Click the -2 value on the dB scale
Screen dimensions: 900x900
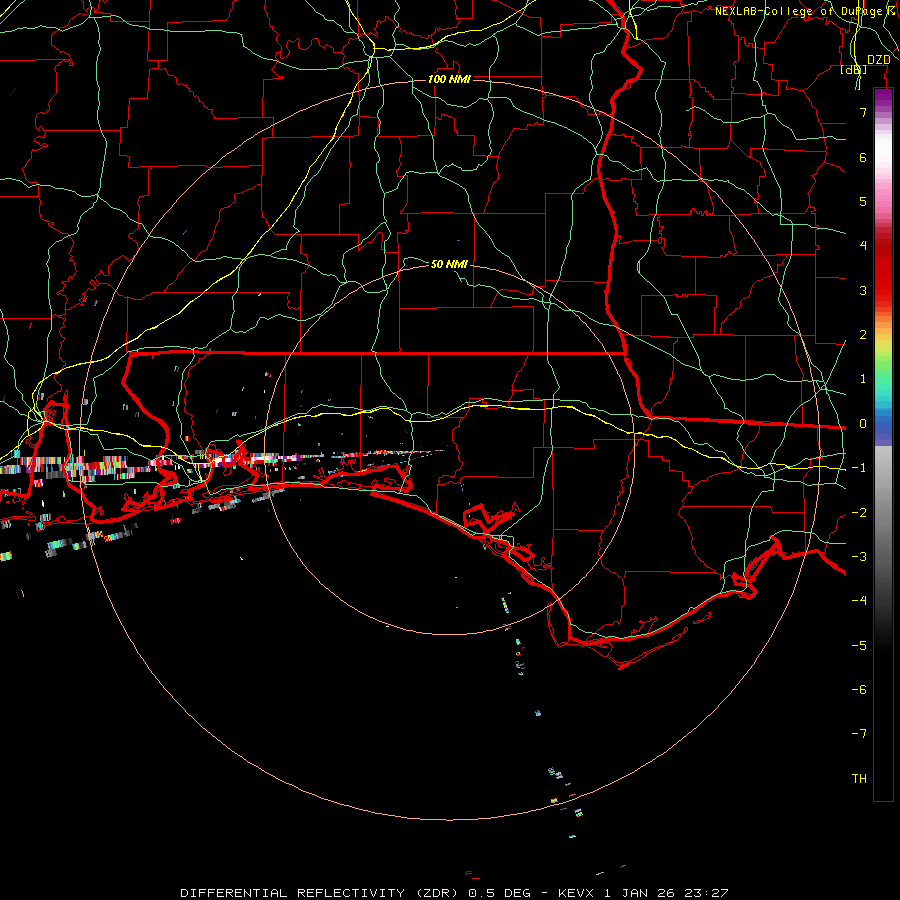859,513
